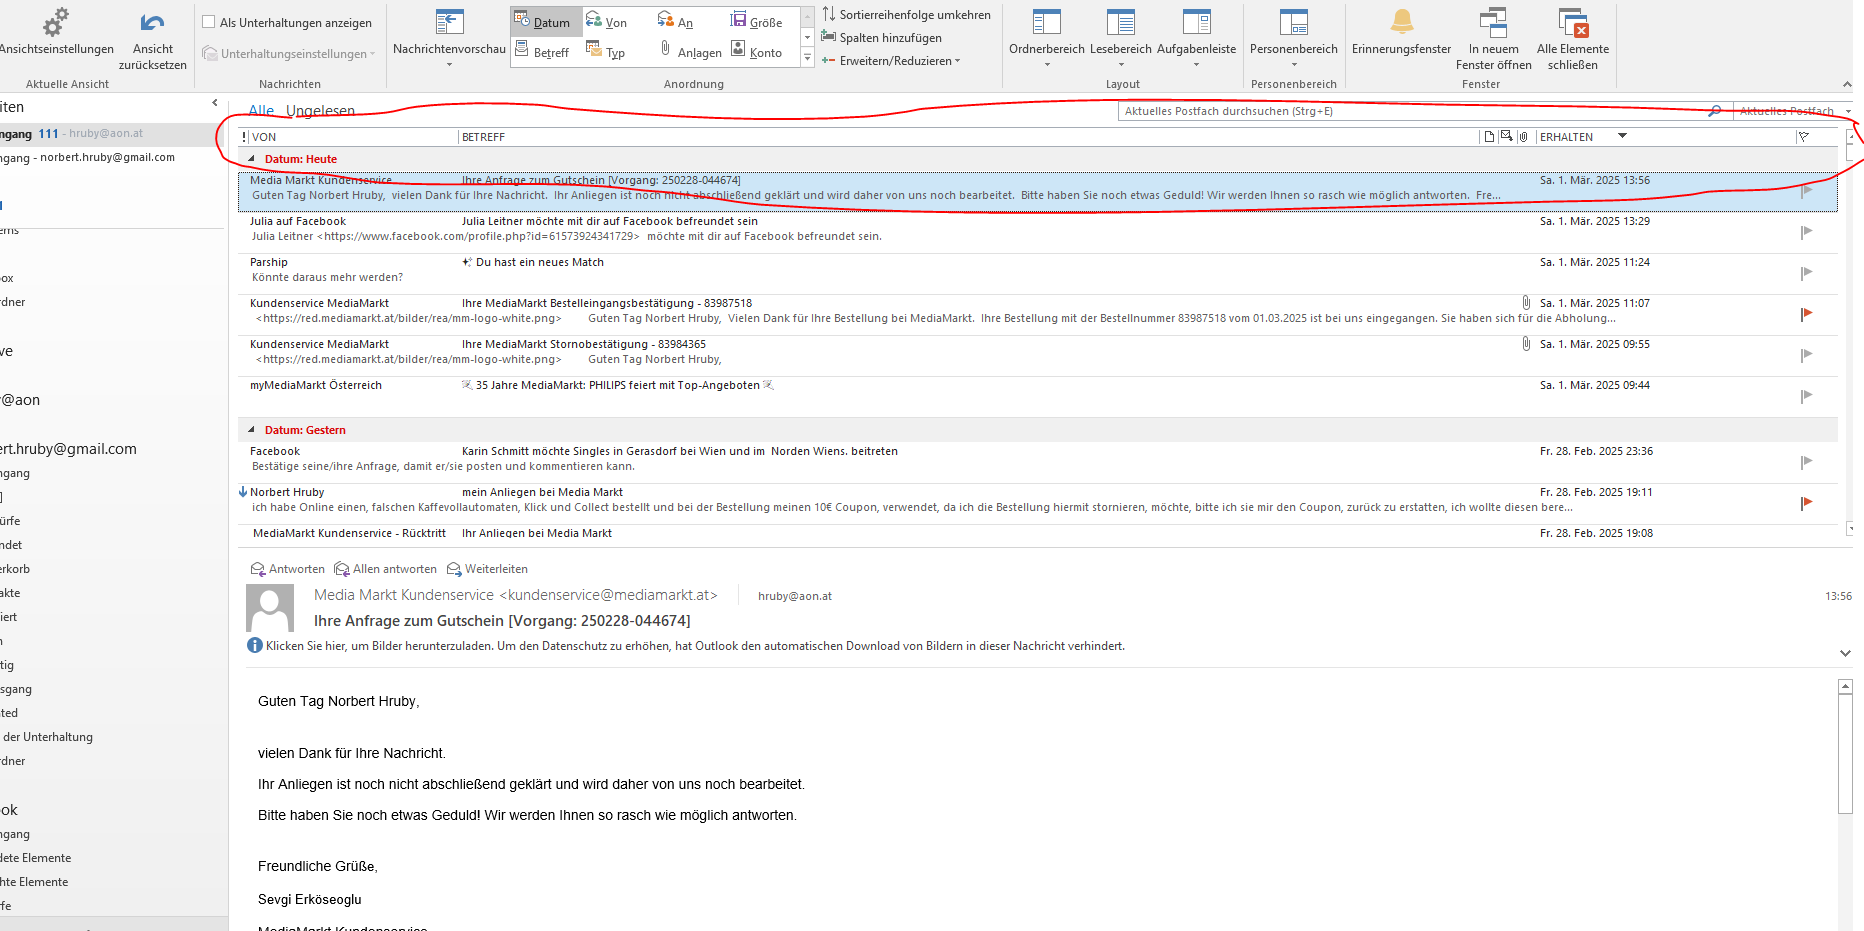Flag the MediaMarkt Stornobestätigung message
The height and width of the screenshot is (931, 1864).
[x=1806, y=355]
